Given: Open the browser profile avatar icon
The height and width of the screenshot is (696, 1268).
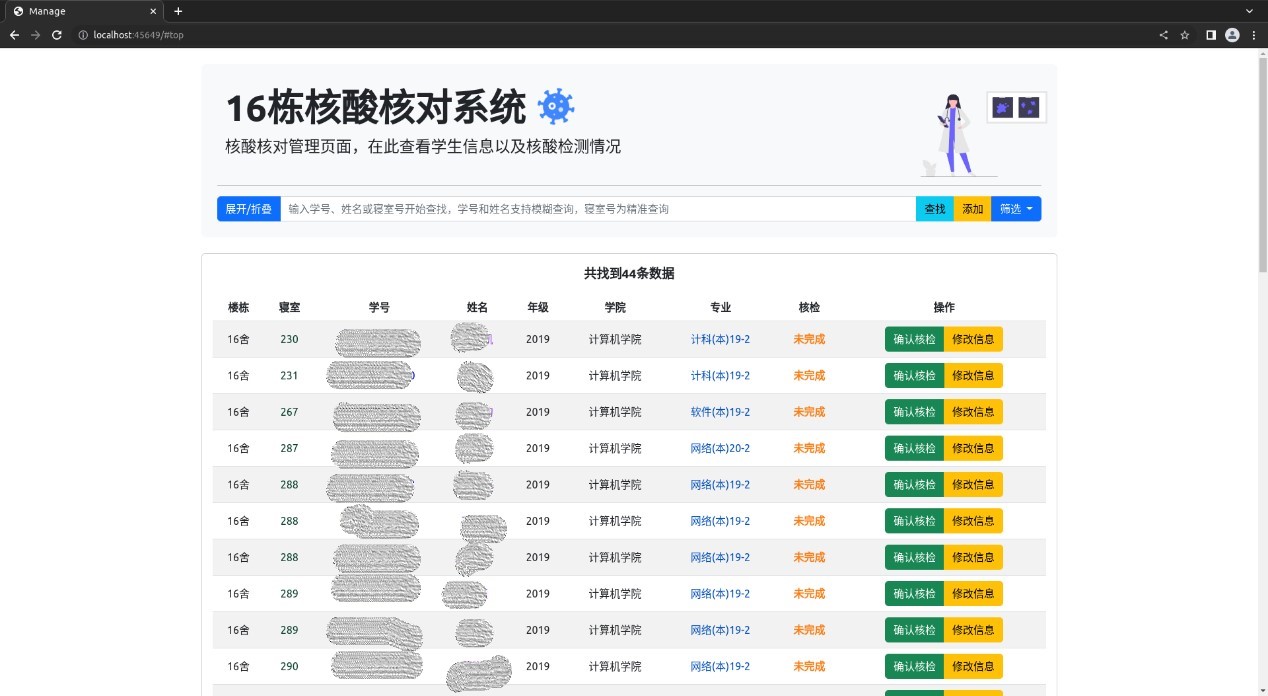Looking at the screenshot, I should pyautogui.click(x=1232, y=35).
